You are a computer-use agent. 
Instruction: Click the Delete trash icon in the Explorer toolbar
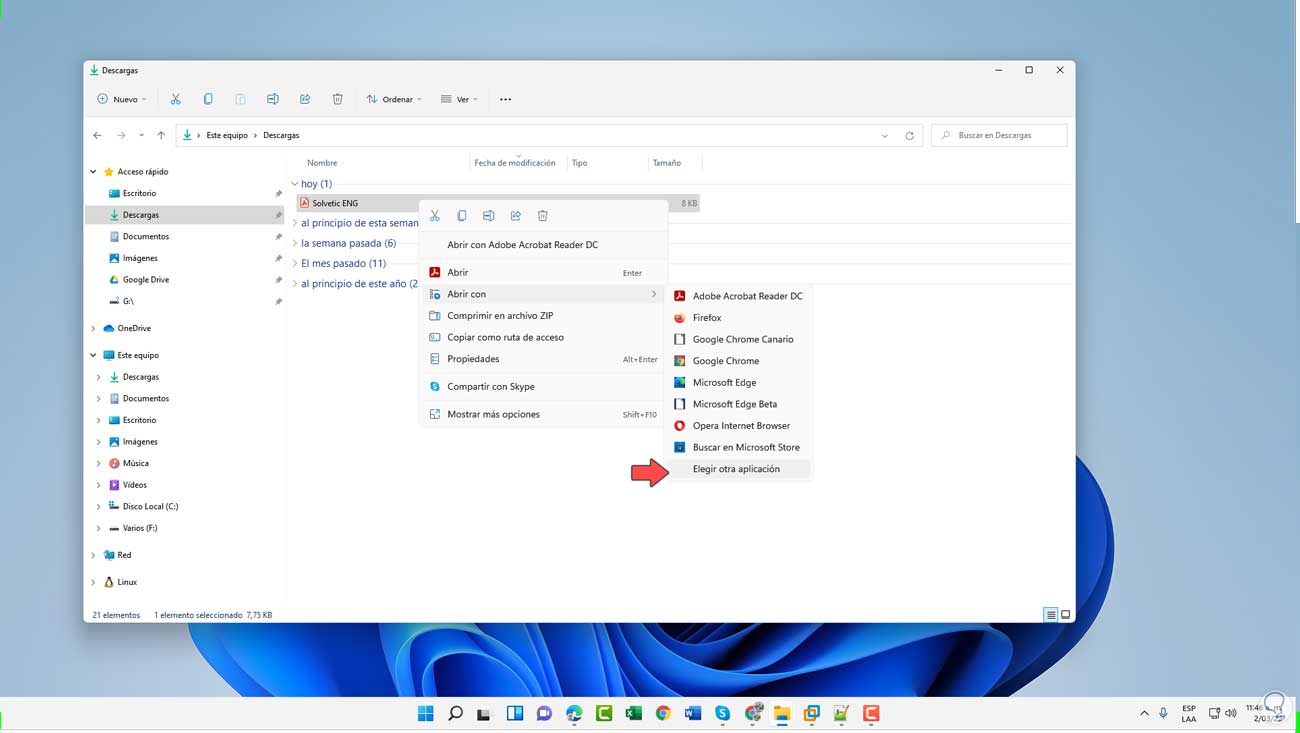pyautogui.click(x=338, y=99)
